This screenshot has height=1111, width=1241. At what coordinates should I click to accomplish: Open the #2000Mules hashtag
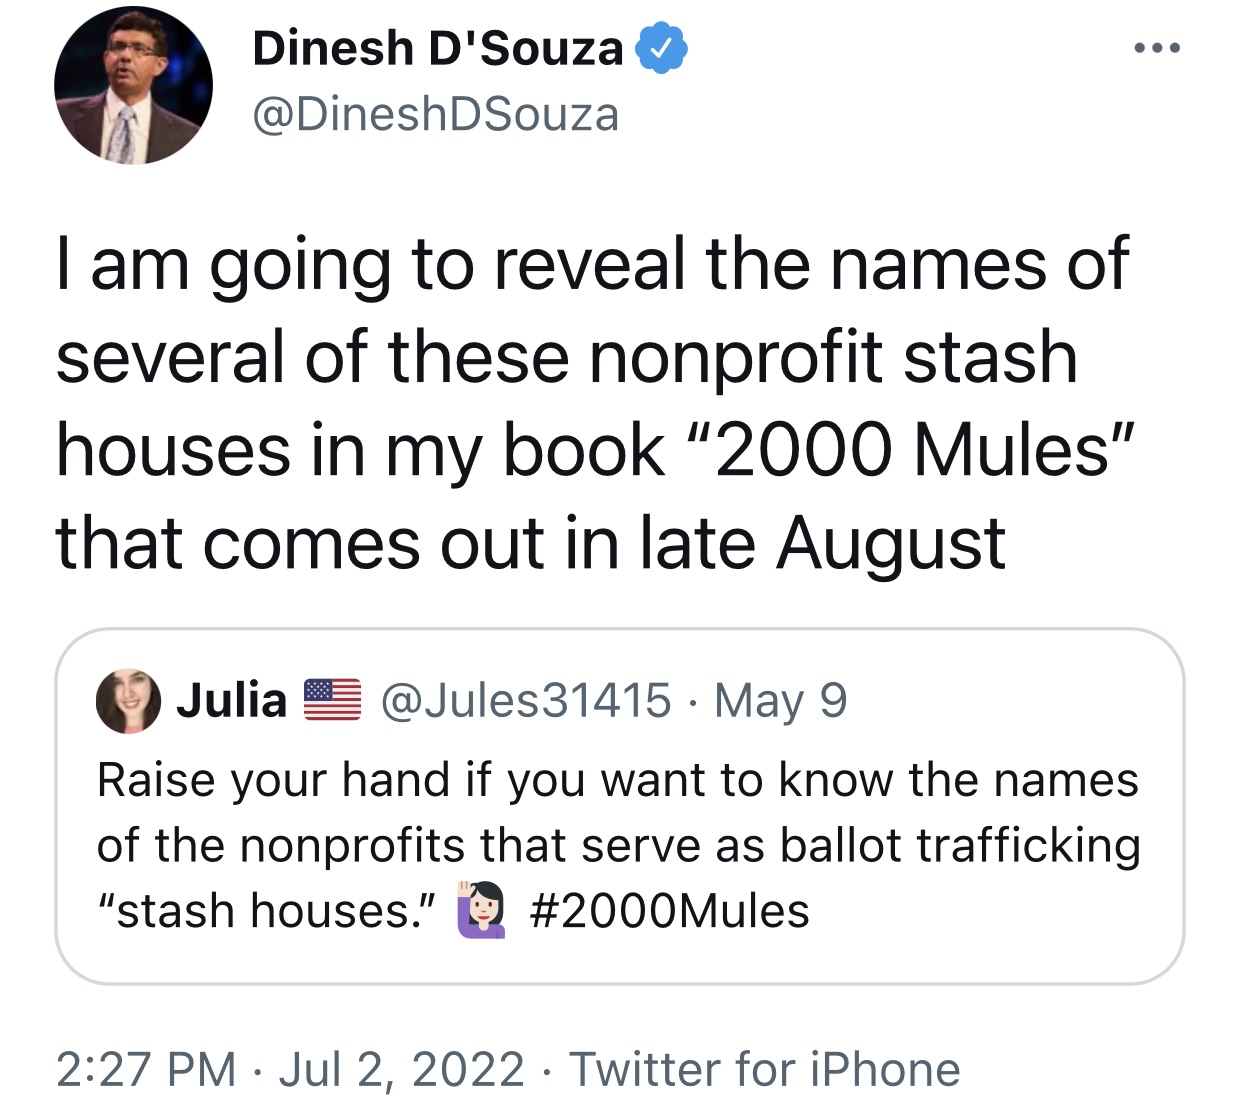(x=669, y=910)
